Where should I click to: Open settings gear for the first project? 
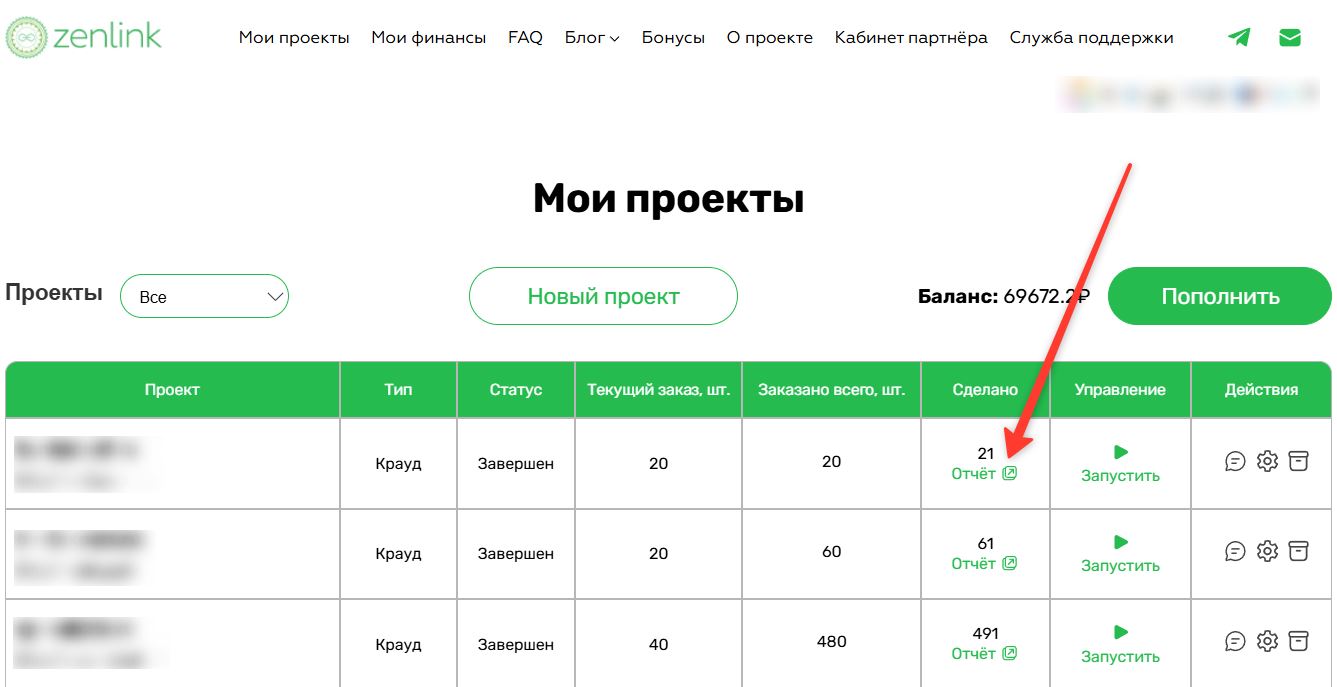coord(1267,461)
